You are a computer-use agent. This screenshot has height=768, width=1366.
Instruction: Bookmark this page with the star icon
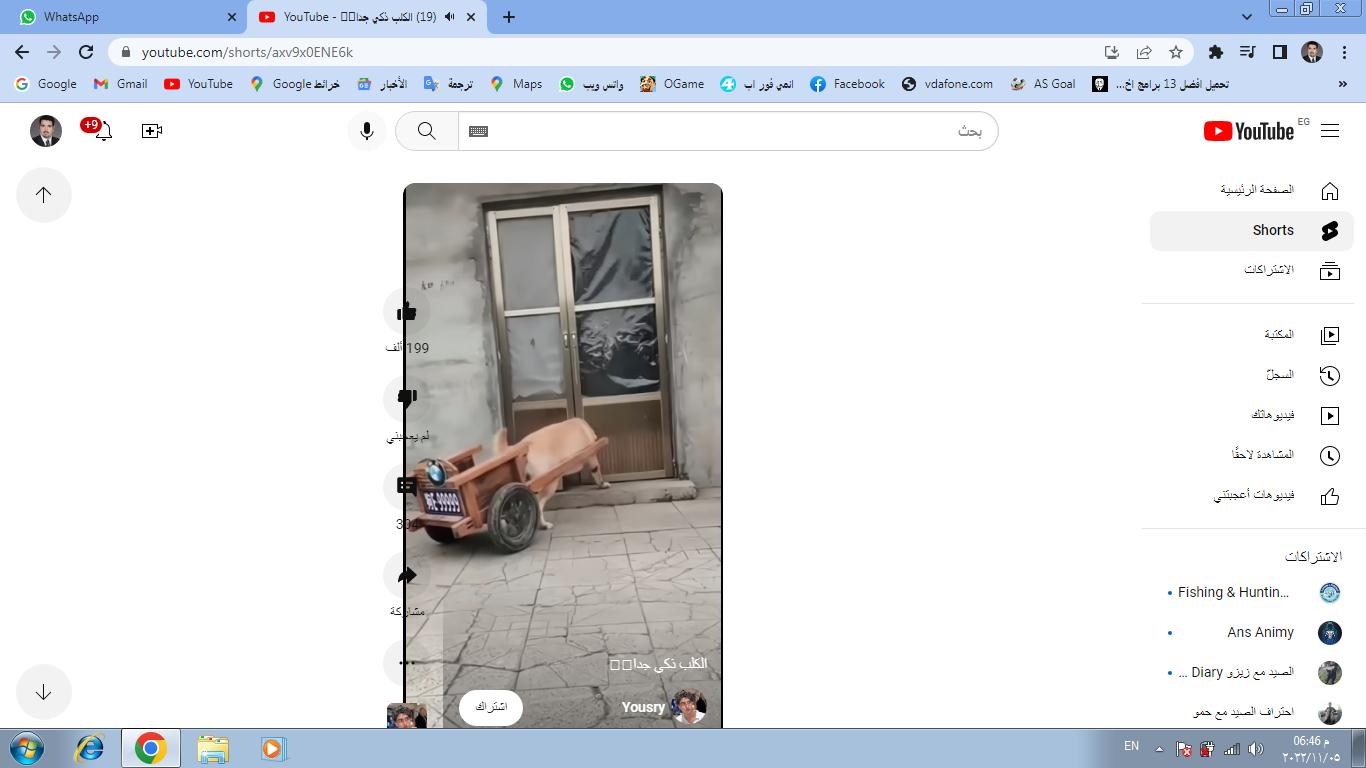tap(1176, 52)
